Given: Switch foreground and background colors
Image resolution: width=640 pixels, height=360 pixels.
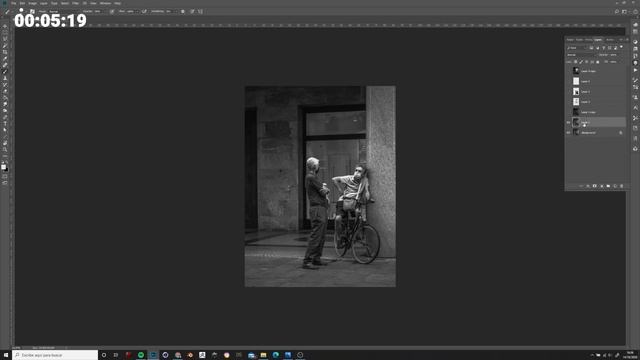Looking at the screenshot, I should [7, 162].
